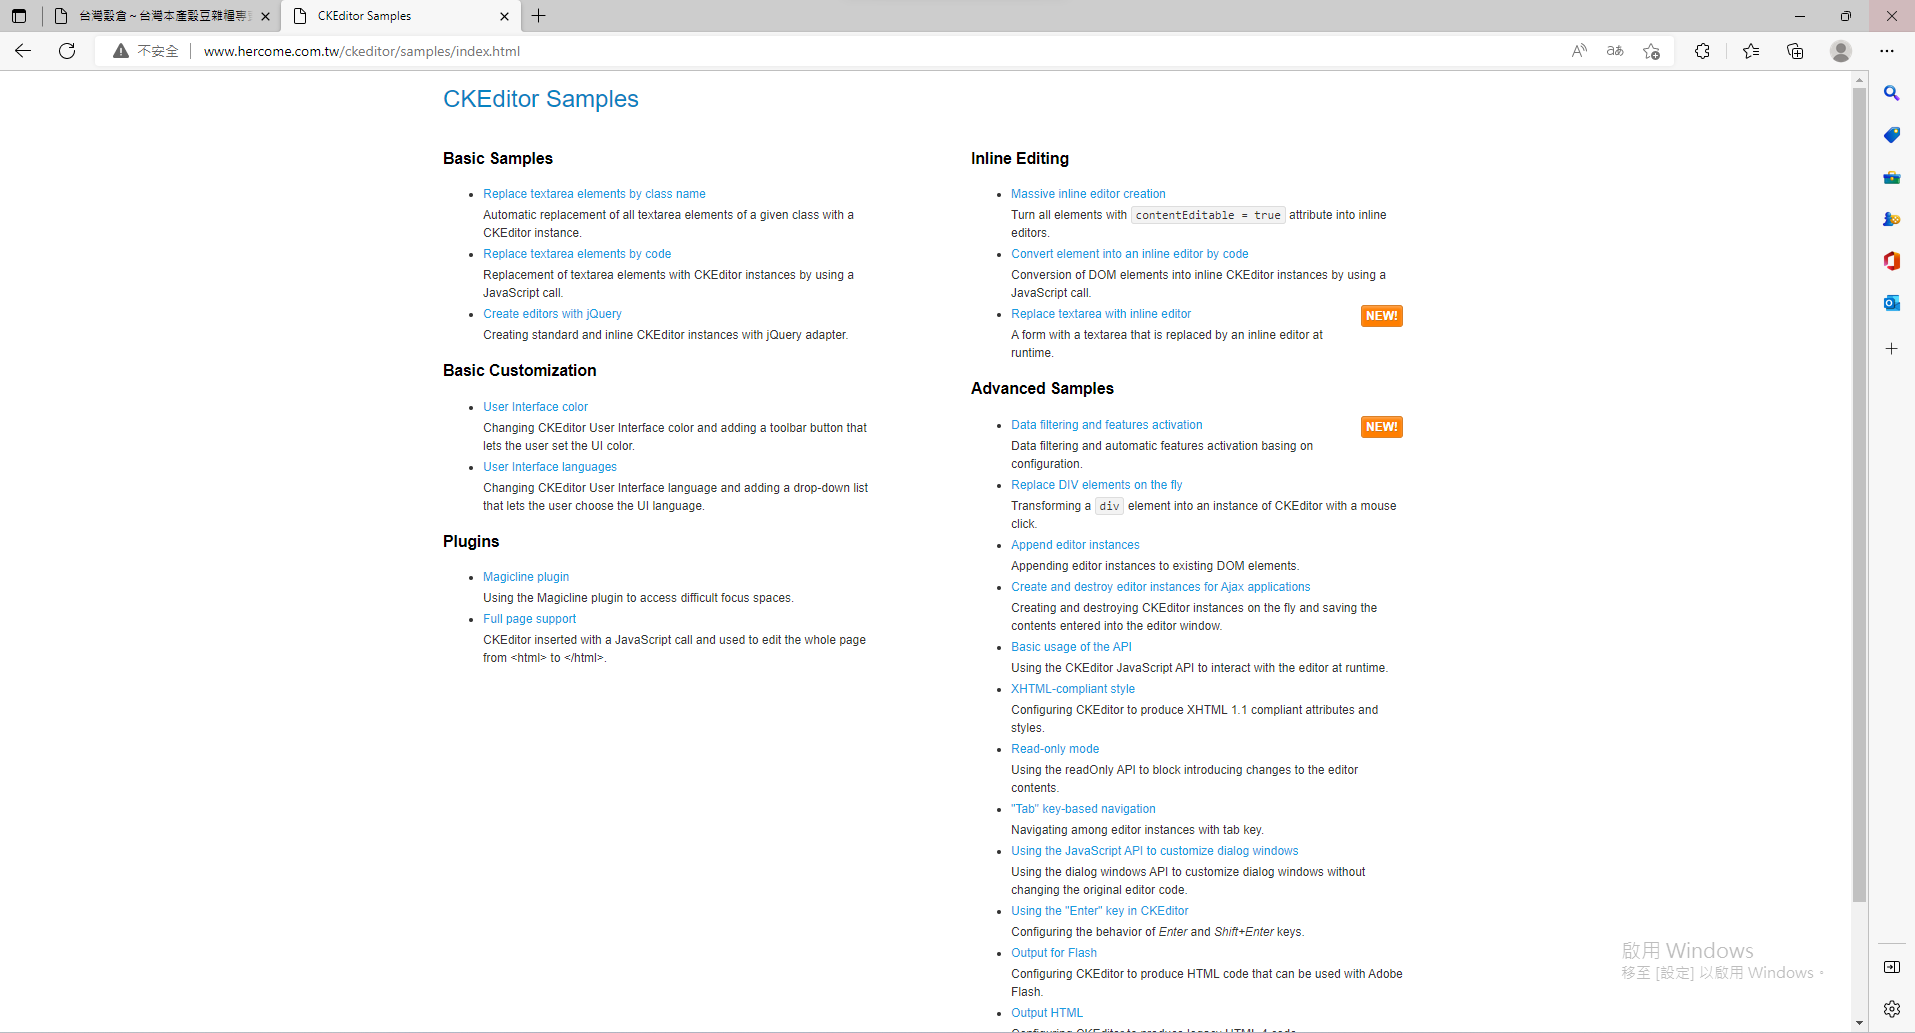Open the favorites list
Image resolution: width=1915 pixels, height=1033 pixels.
coord(1751,51)
